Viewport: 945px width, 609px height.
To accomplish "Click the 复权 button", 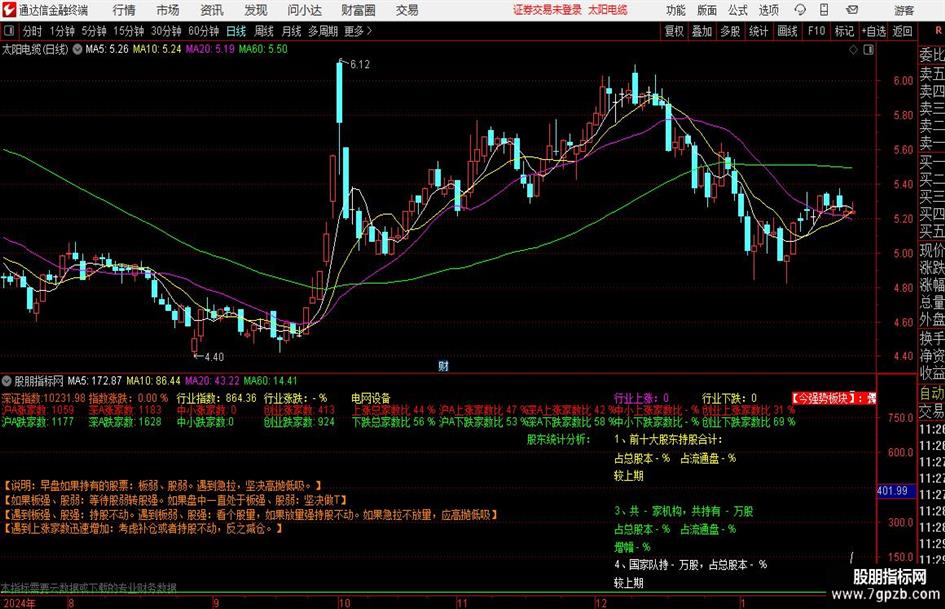I will (673, 31).
